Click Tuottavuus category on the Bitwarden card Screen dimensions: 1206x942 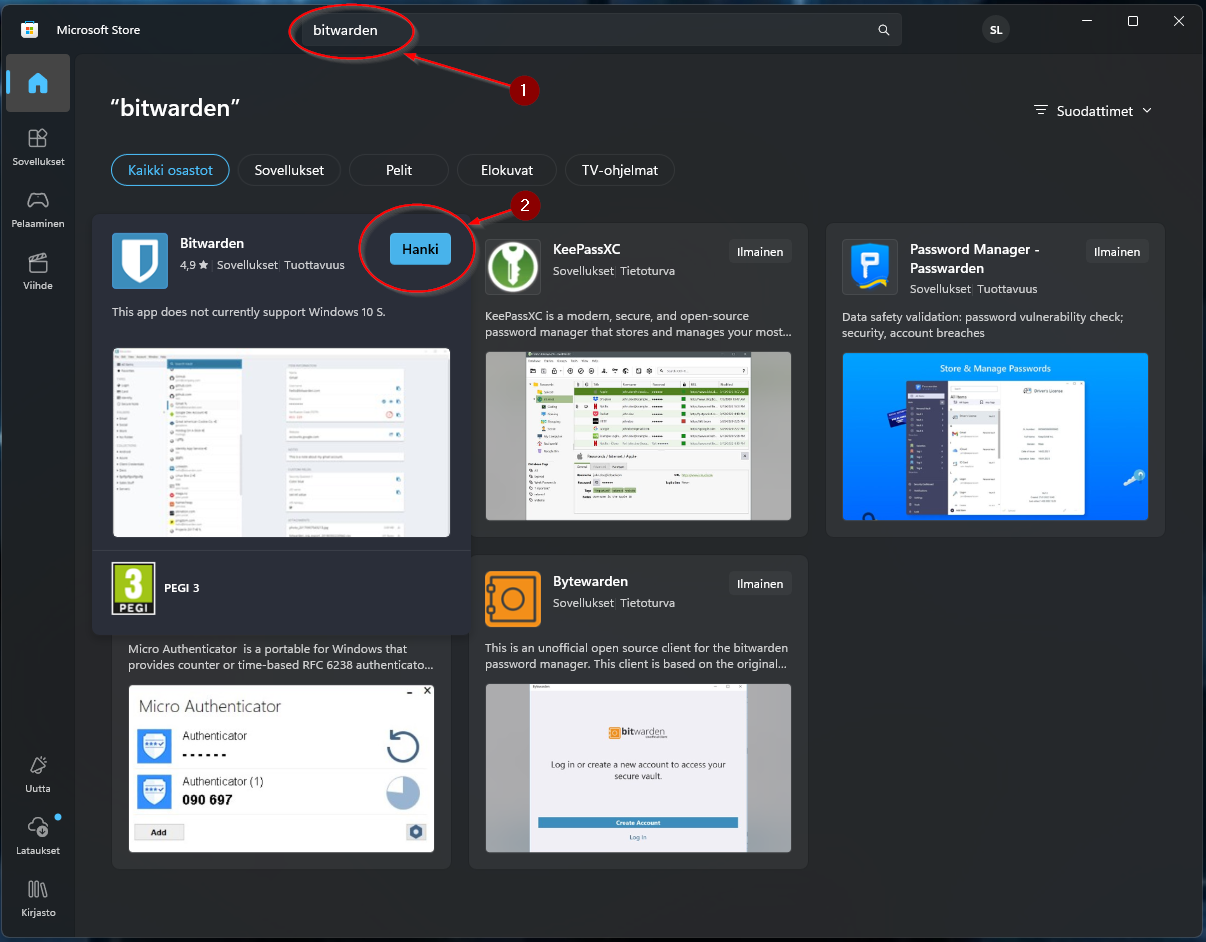coord(314,266)
